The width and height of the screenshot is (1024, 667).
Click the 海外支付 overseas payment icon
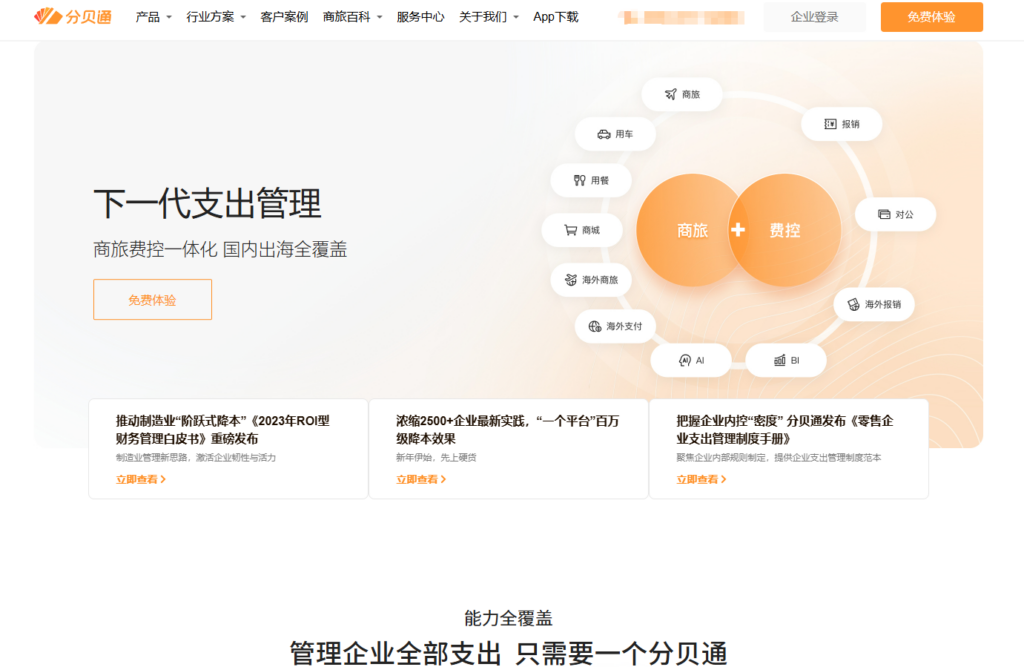click(x=615, y=326)
